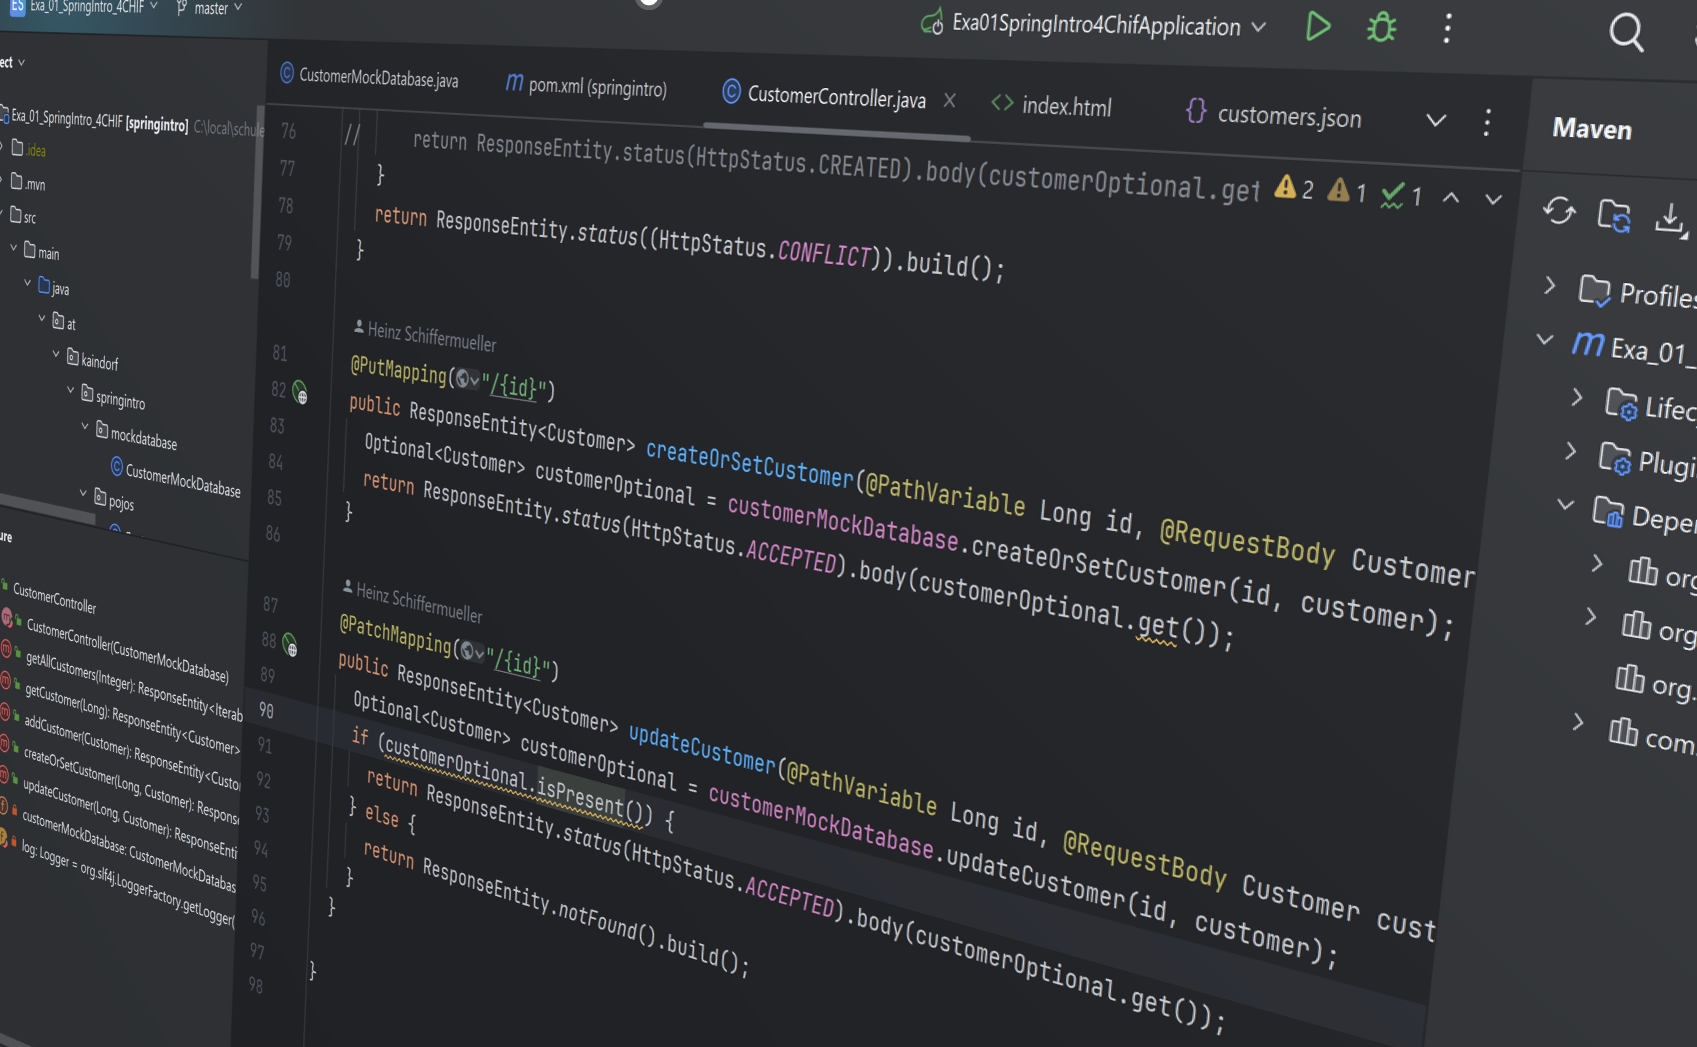Select the springintro package
Screen dimensions: 1697x1047
(x=113, y=398)
